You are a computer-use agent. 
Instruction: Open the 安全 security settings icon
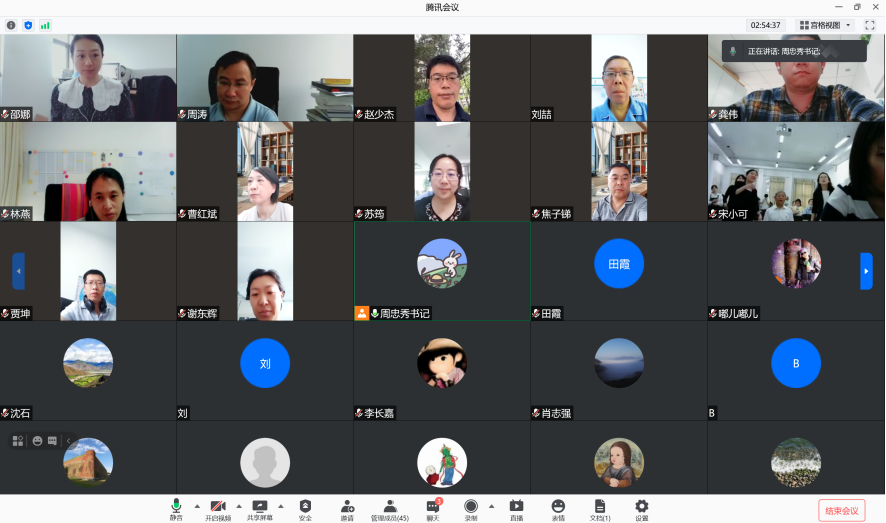pyautogui.click(x=305, y=508)
